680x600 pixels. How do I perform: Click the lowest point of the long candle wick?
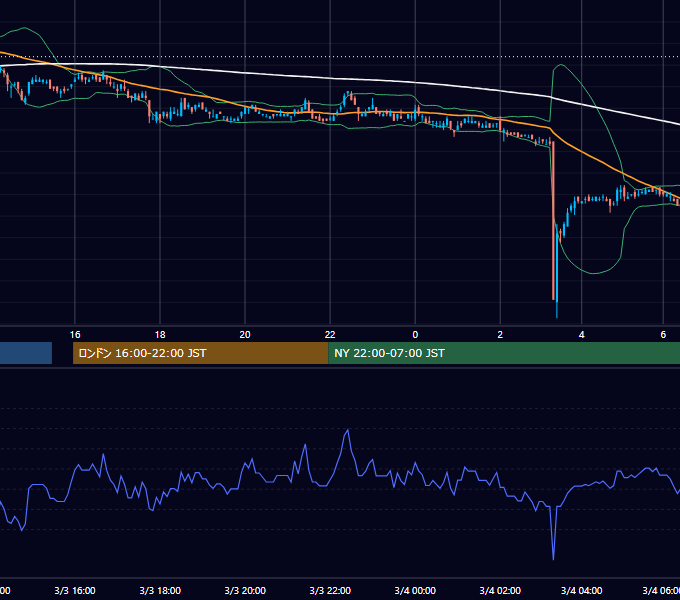557,317
